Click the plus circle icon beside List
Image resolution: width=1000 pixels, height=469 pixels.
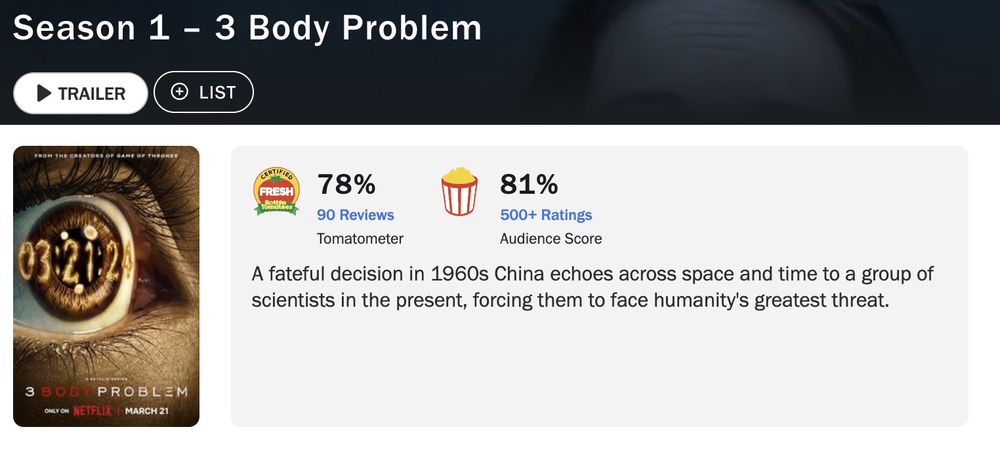(180, 92)
